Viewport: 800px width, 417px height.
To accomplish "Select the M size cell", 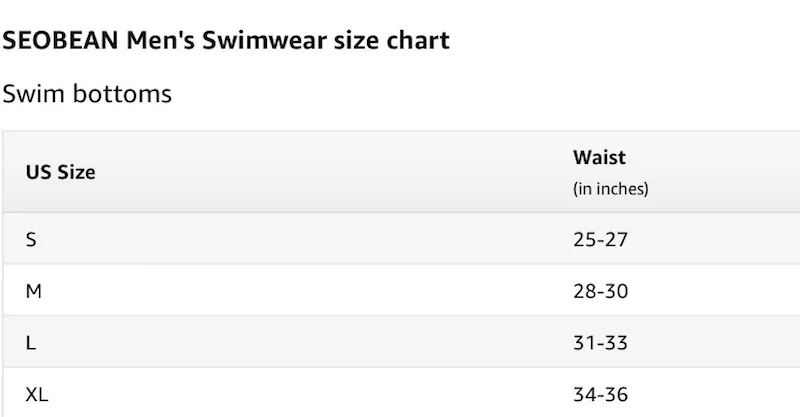I will tap(34, 291).
